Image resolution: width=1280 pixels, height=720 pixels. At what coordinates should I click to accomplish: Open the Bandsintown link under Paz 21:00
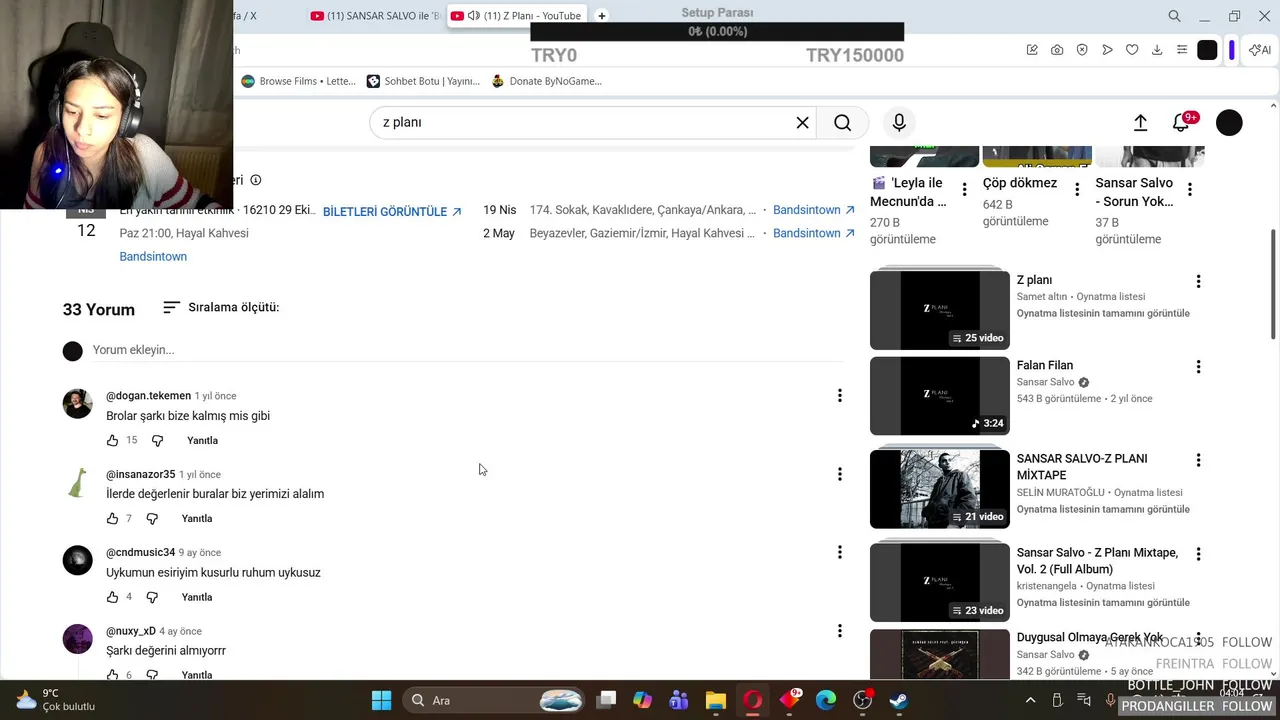pos(153,257)
